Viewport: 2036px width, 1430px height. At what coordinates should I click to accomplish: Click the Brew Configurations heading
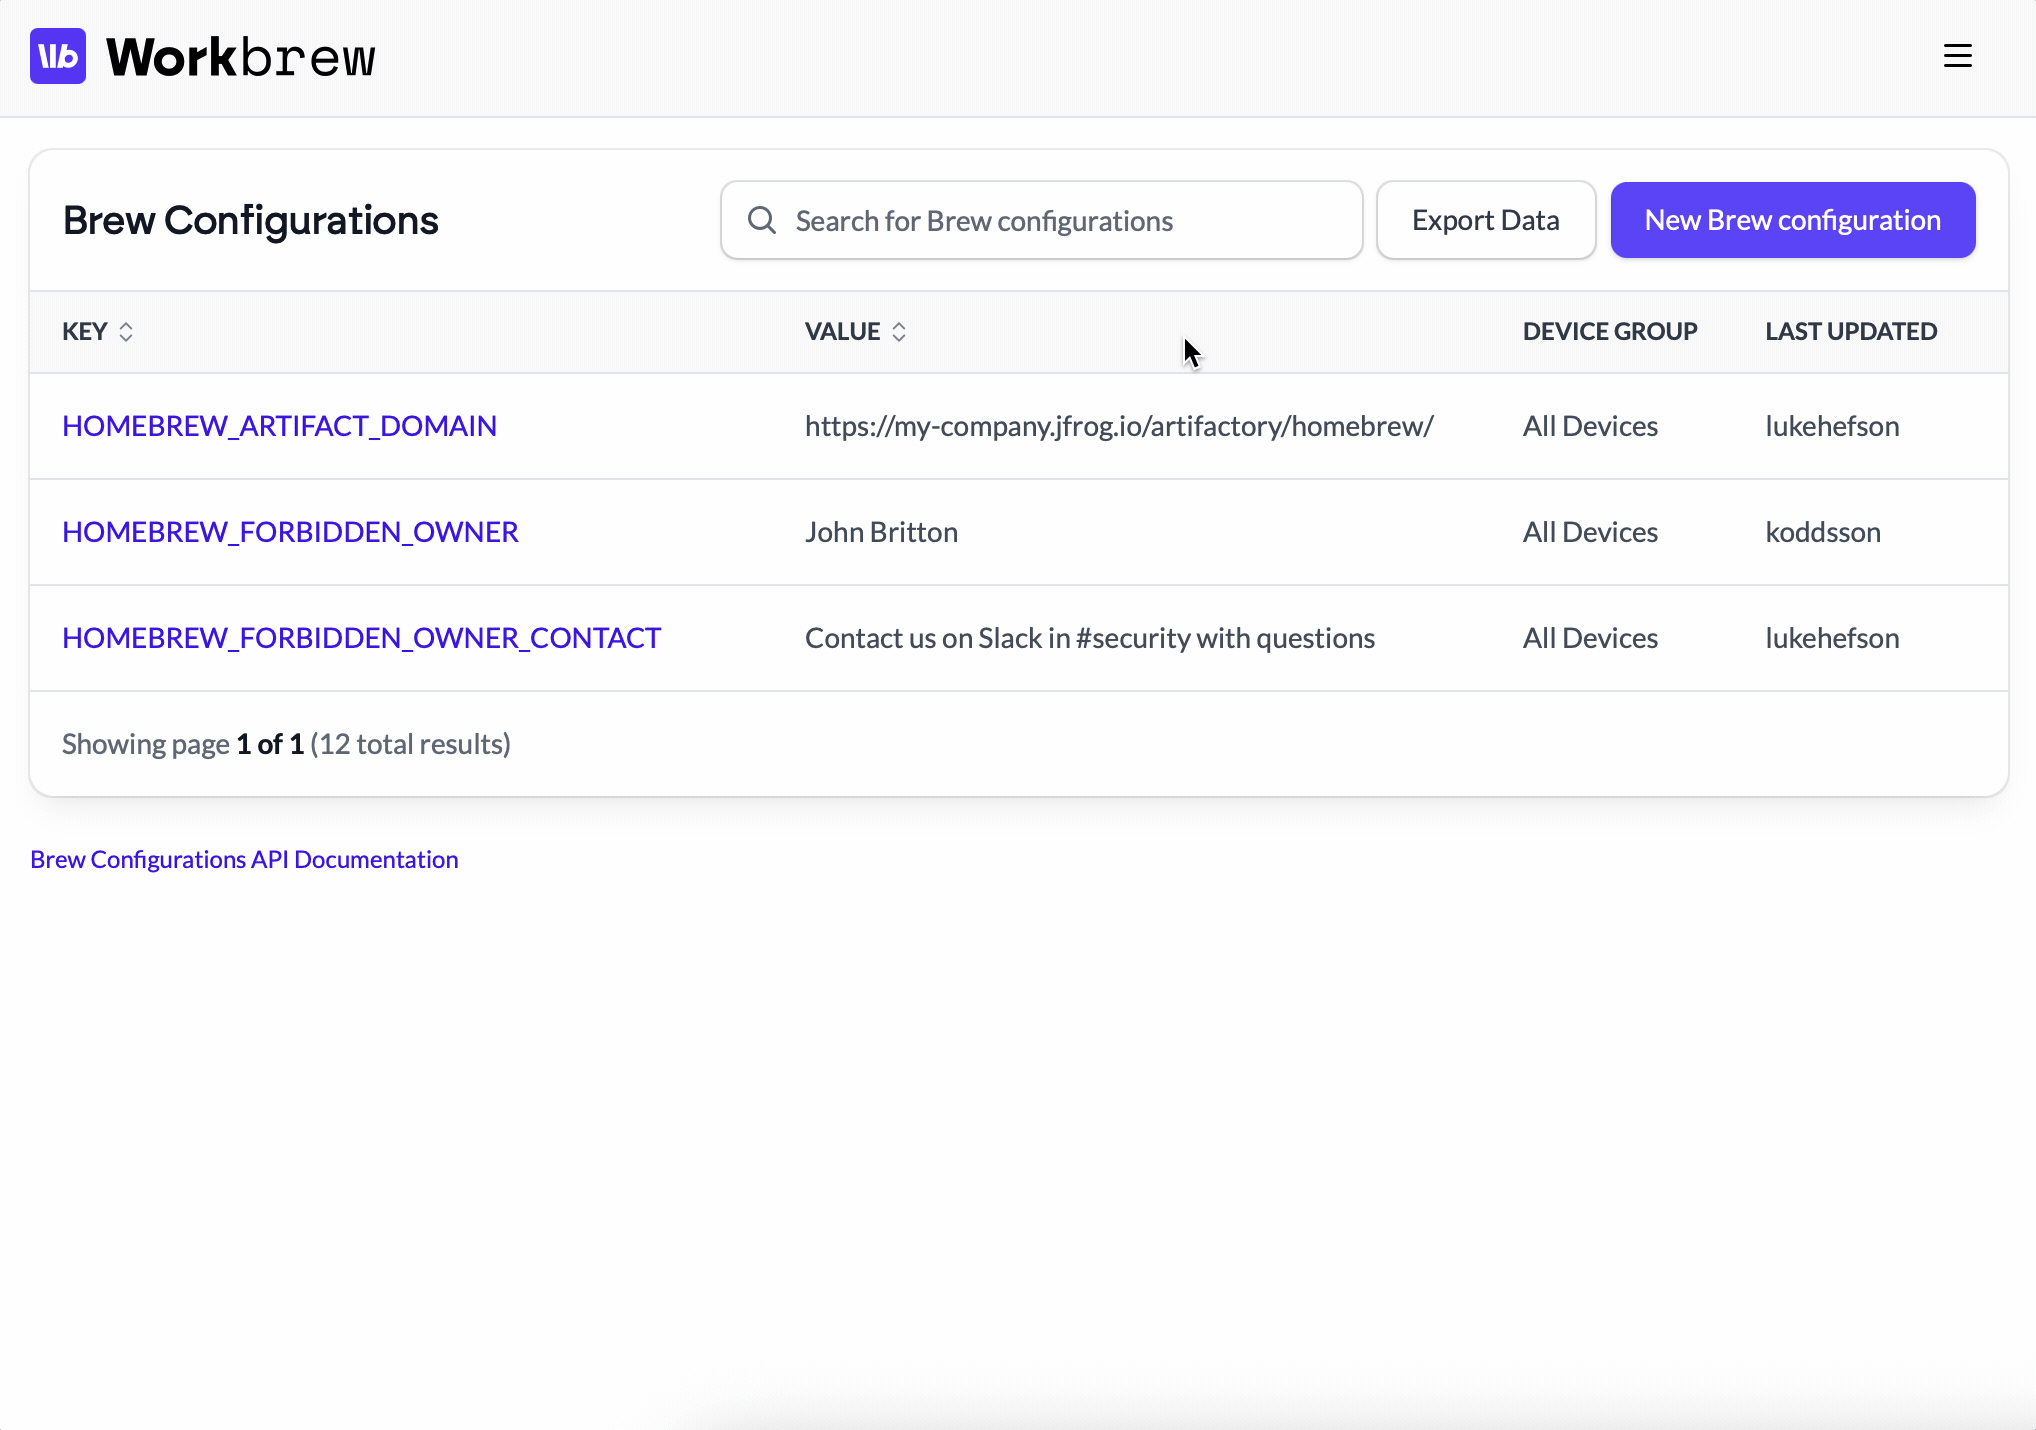point(250,220)
